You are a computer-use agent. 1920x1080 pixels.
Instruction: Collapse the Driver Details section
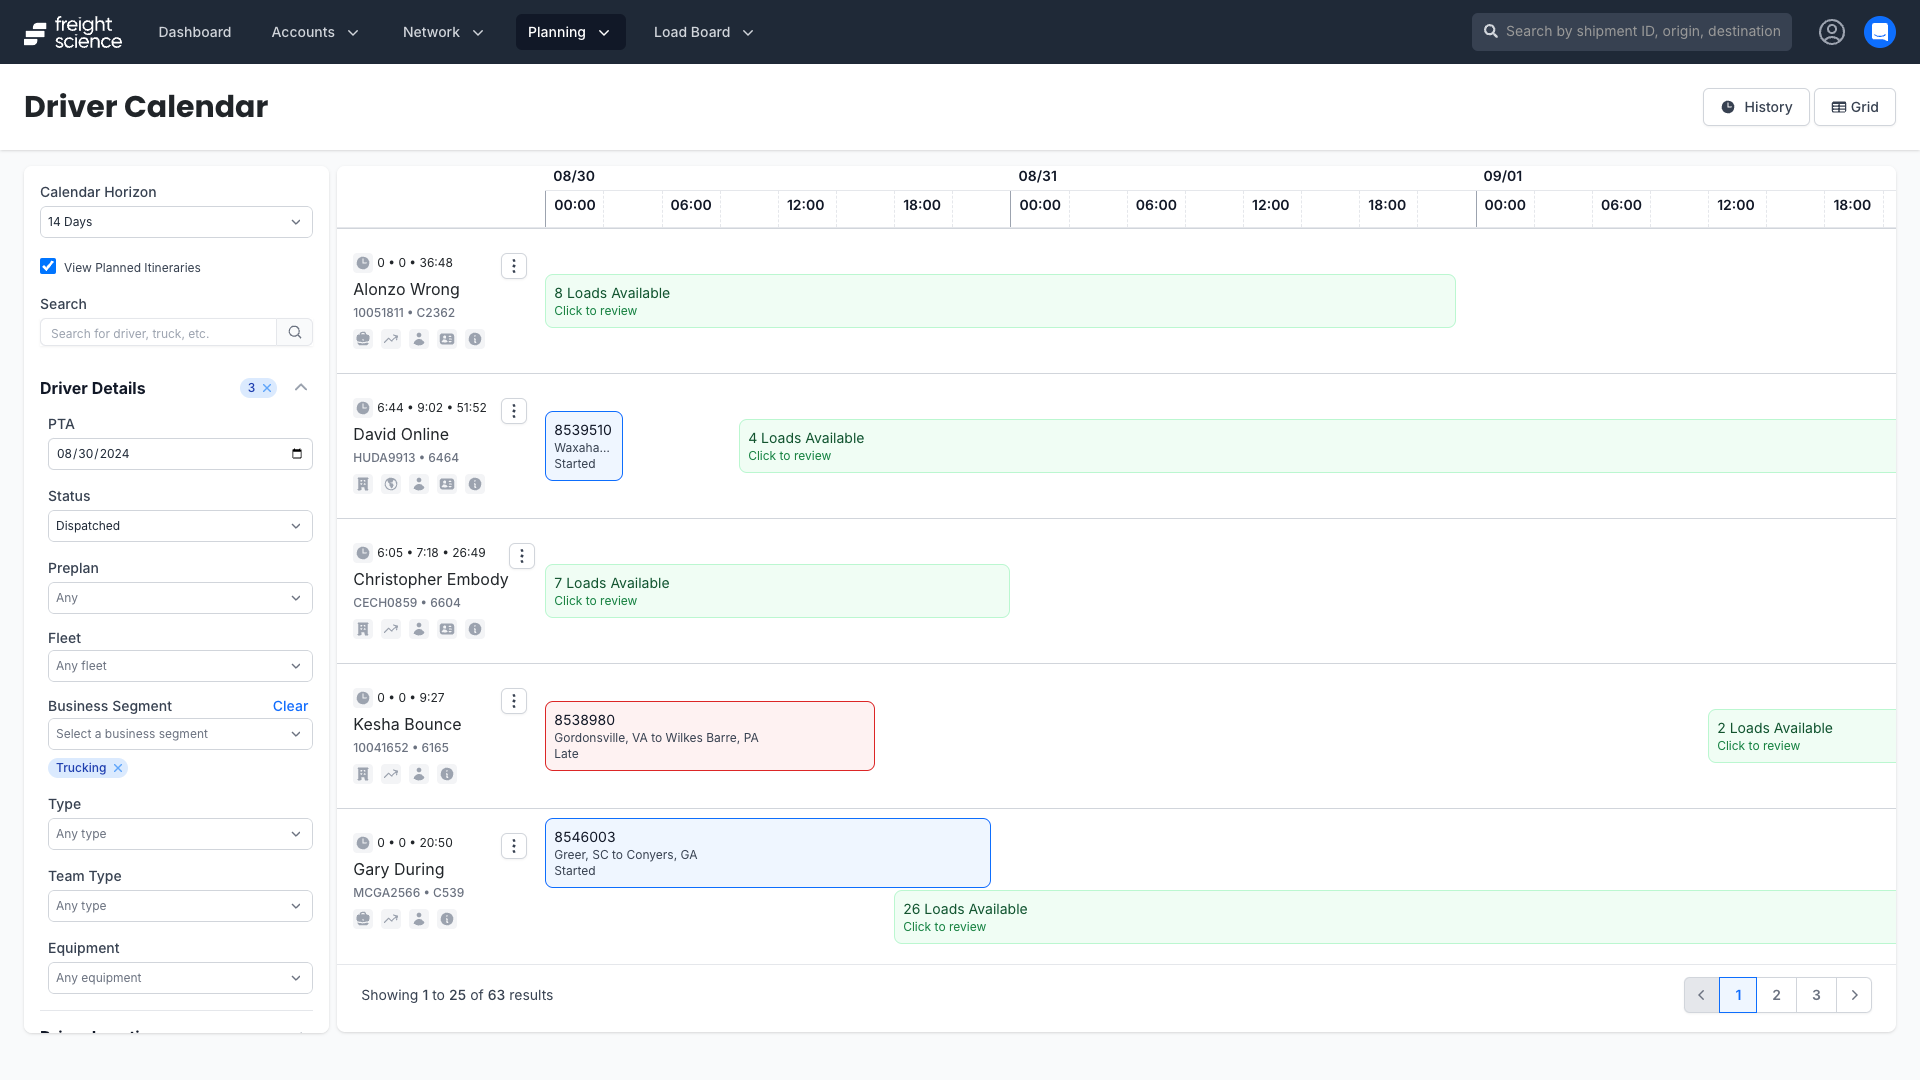[301, 388]
